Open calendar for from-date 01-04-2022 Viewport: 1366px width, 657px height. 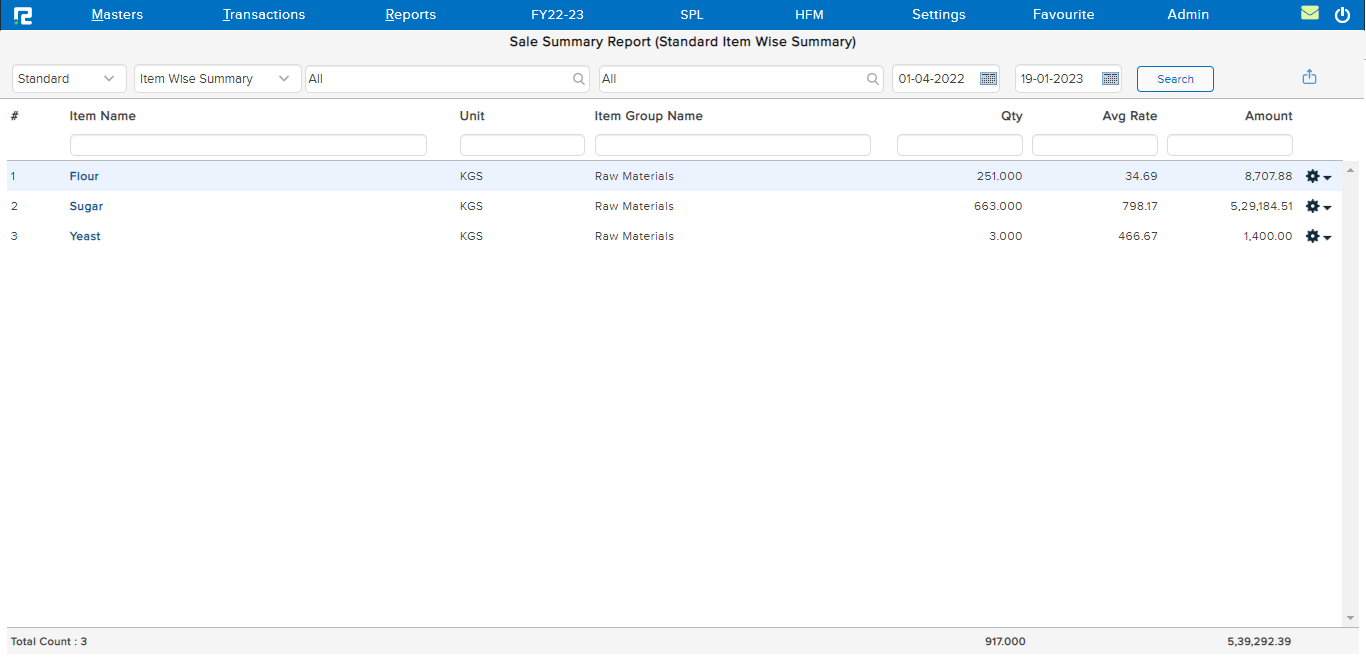[x=987, y=79]
